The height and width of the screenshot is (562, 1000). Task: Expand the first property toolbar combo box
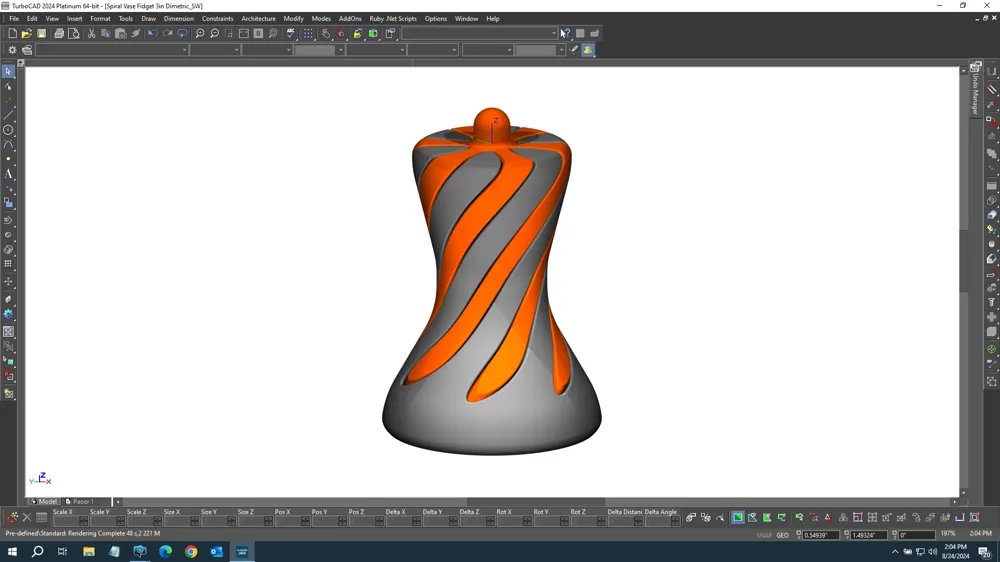185,50
